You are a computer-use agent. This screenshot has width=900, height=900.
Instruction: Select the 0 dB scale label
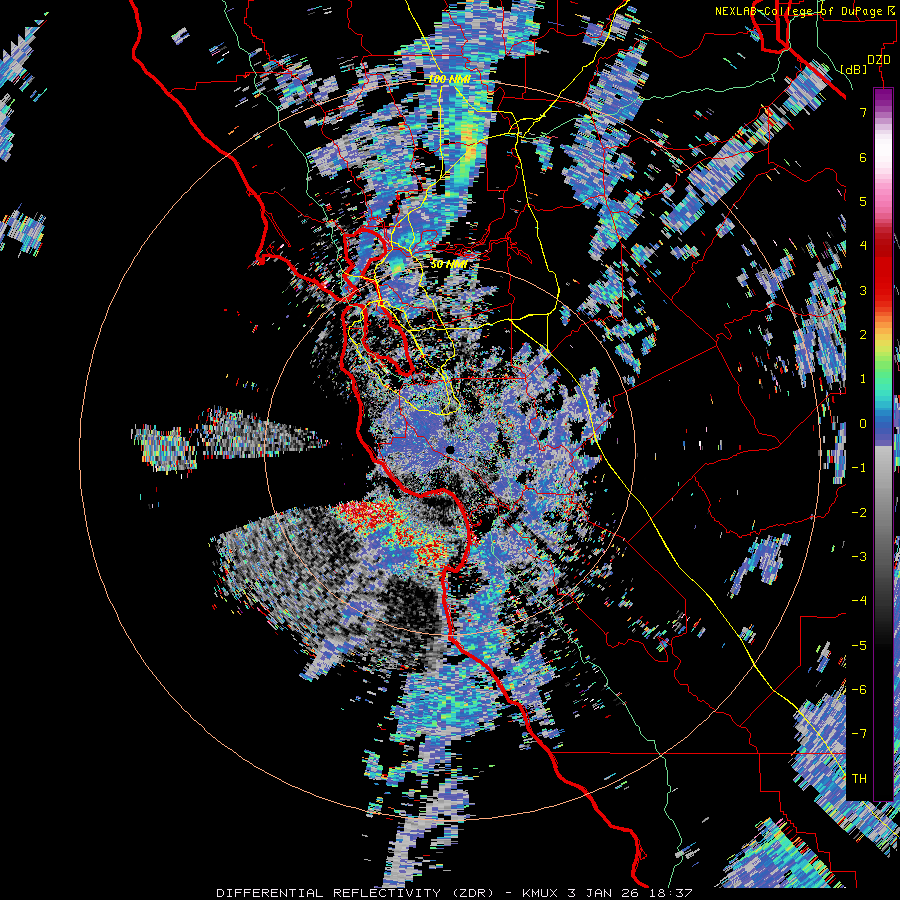[863, 423]
